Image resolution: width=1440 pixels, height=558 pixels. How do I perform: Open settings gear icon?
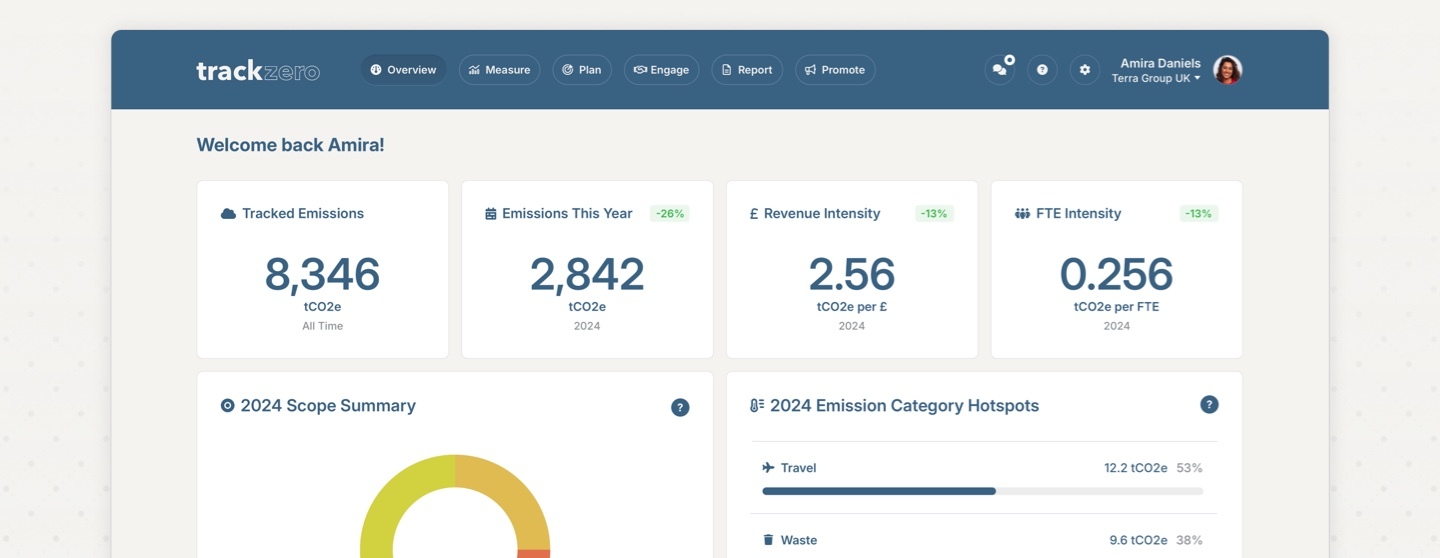[1085, 70]
